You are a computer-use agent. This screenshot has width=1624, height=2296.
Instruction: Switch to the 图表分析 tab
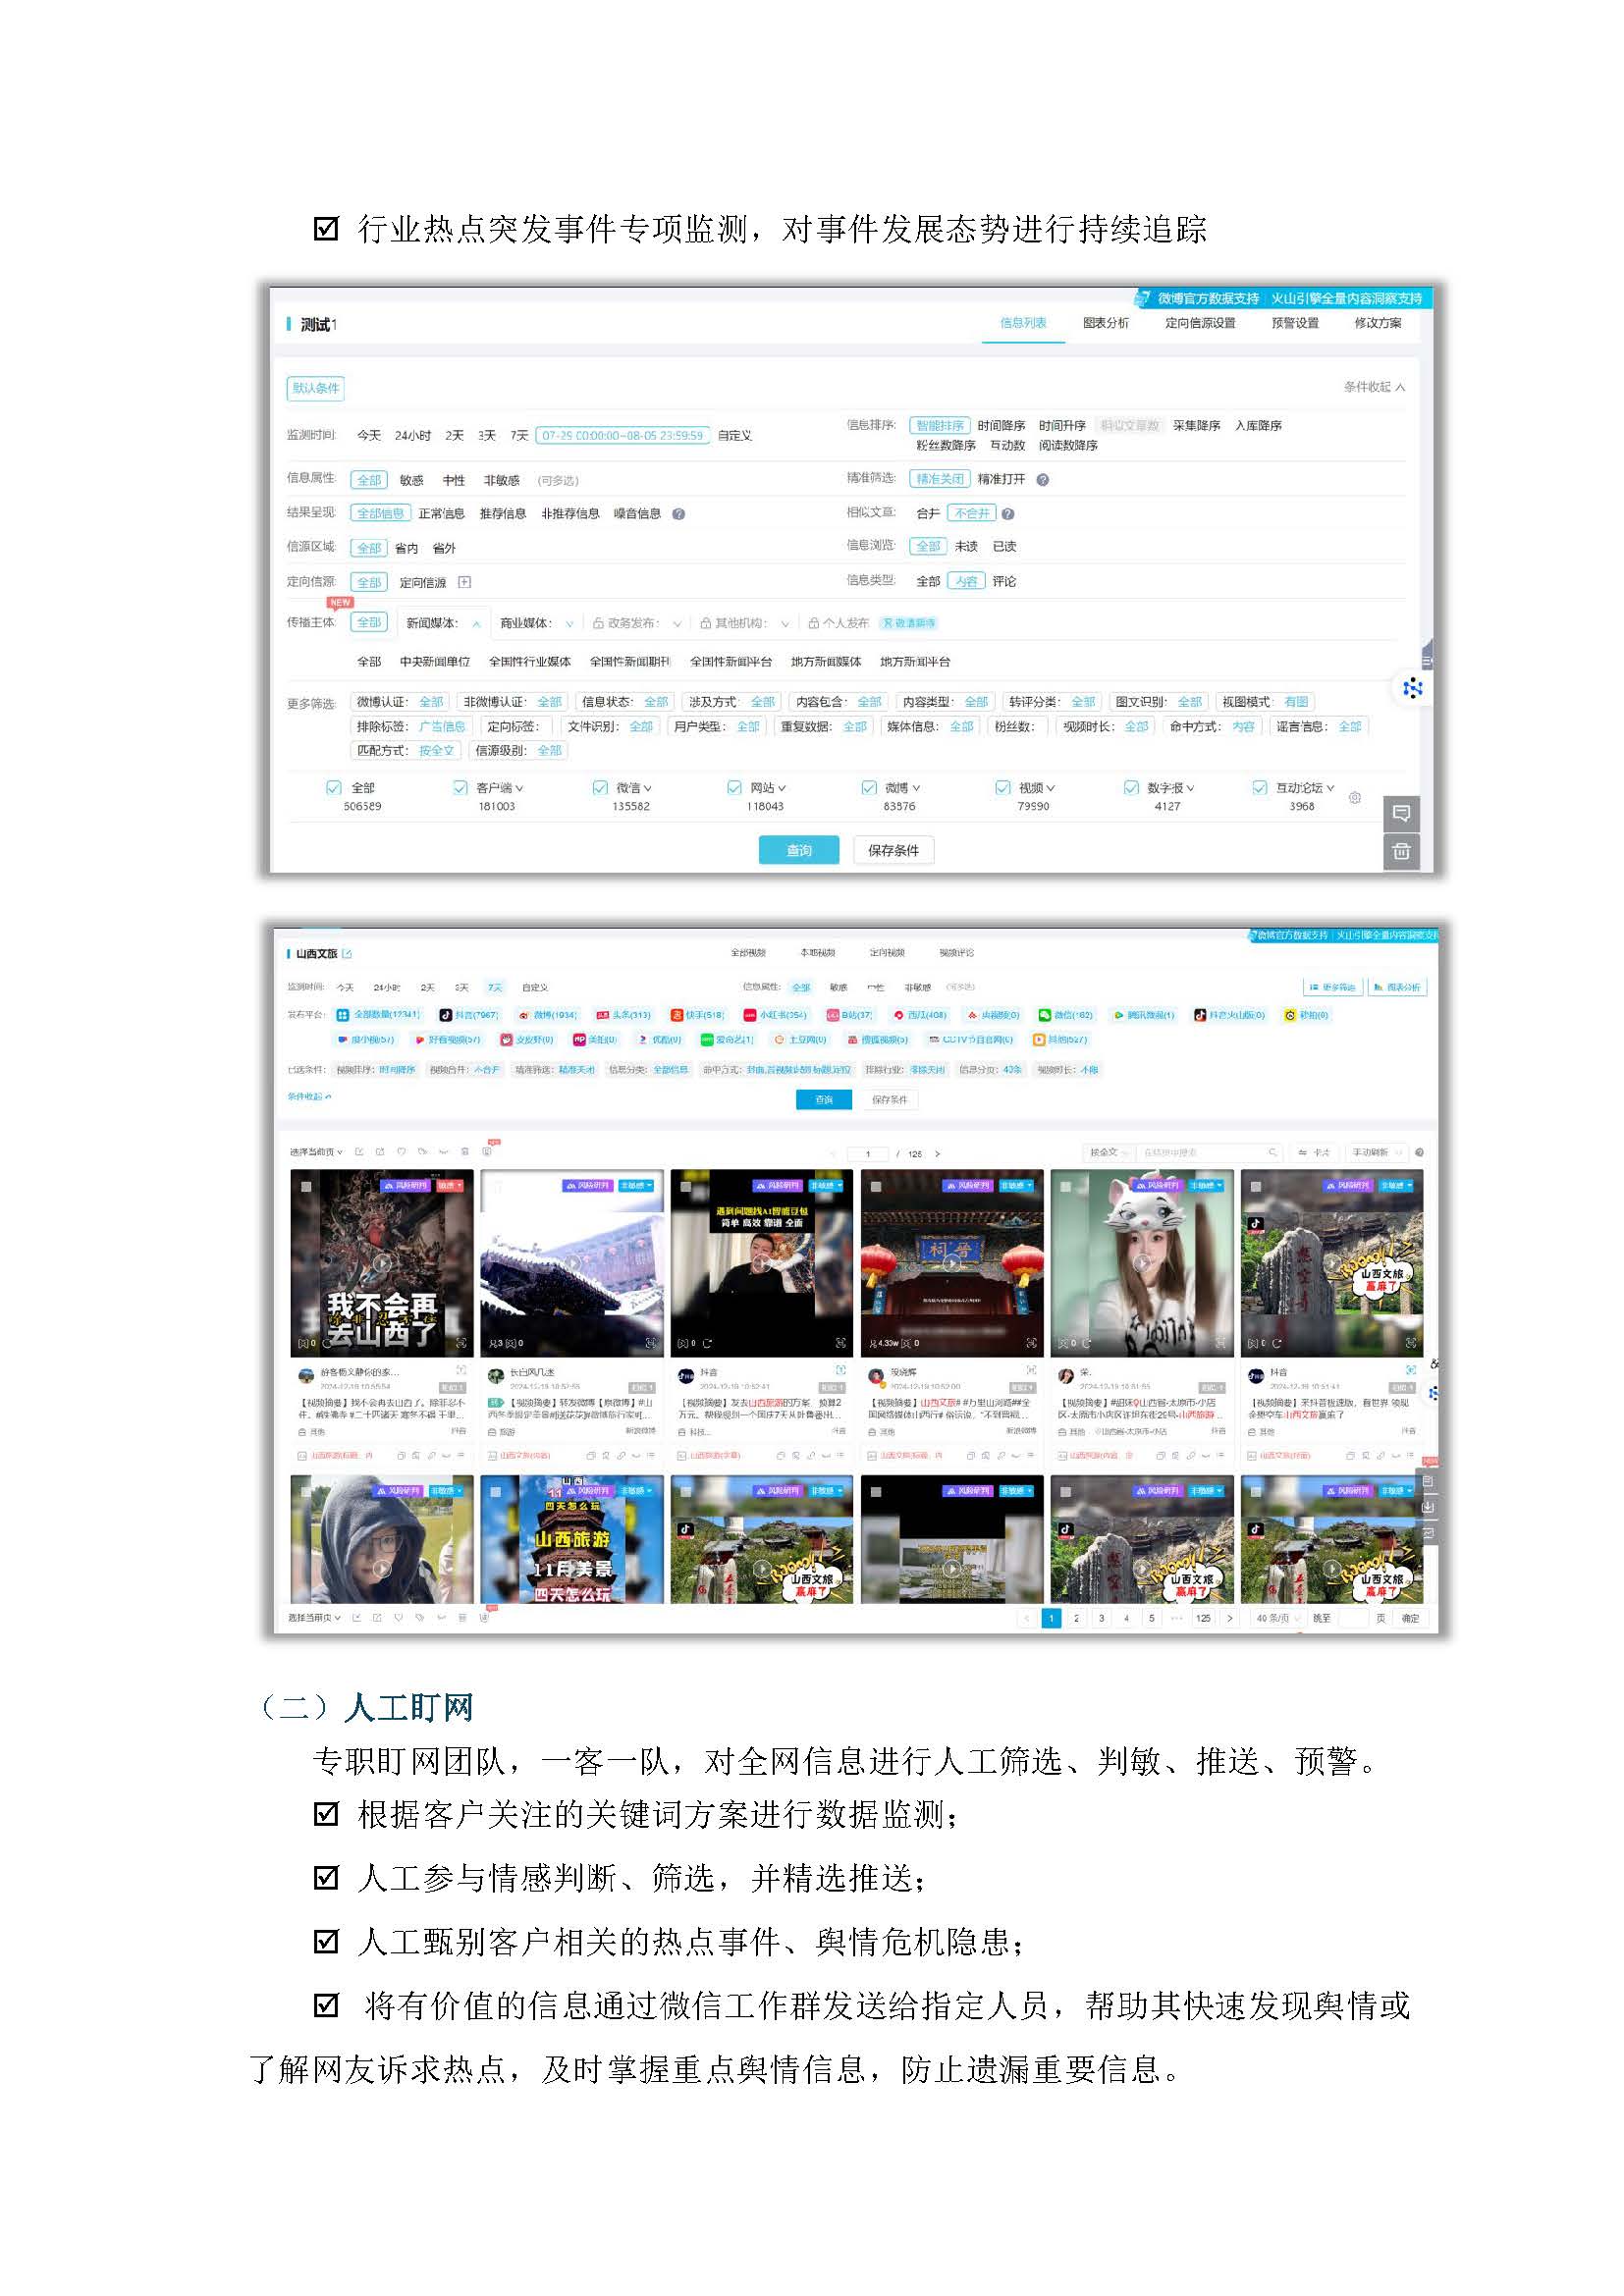[x=1105, y=323]
